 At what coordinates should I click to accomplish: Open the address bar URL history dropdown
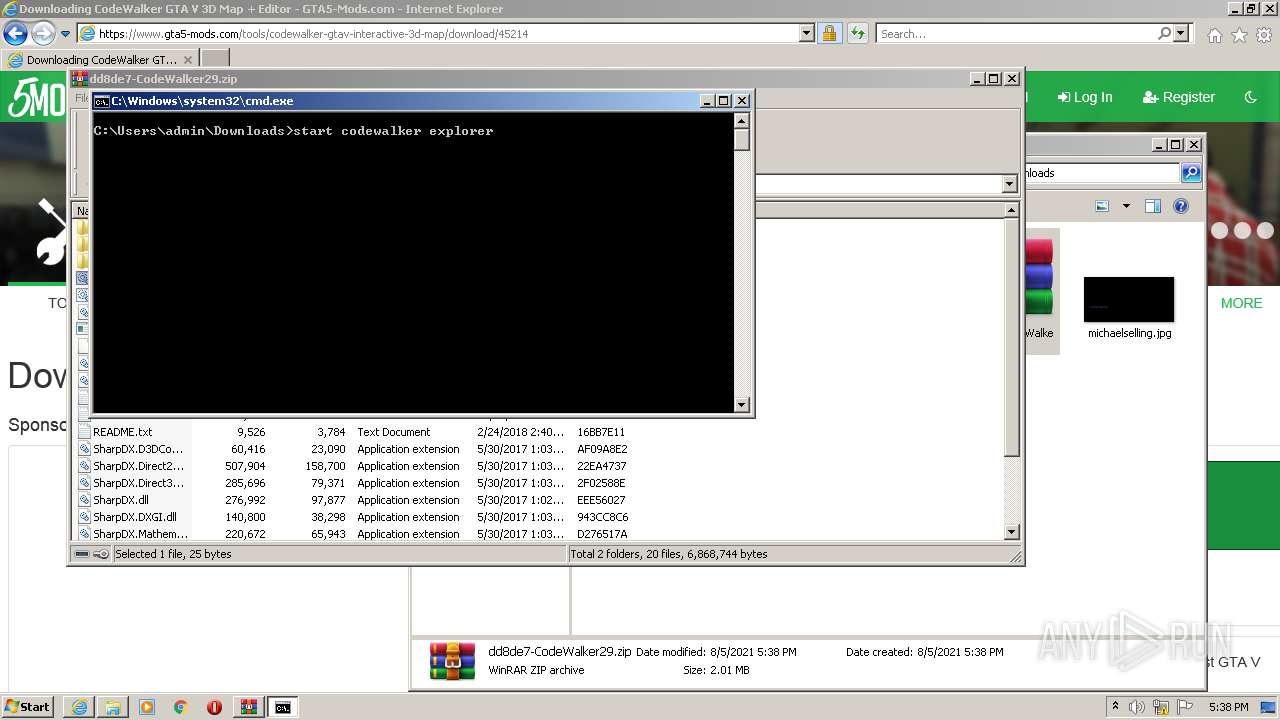tap(807, 33)
